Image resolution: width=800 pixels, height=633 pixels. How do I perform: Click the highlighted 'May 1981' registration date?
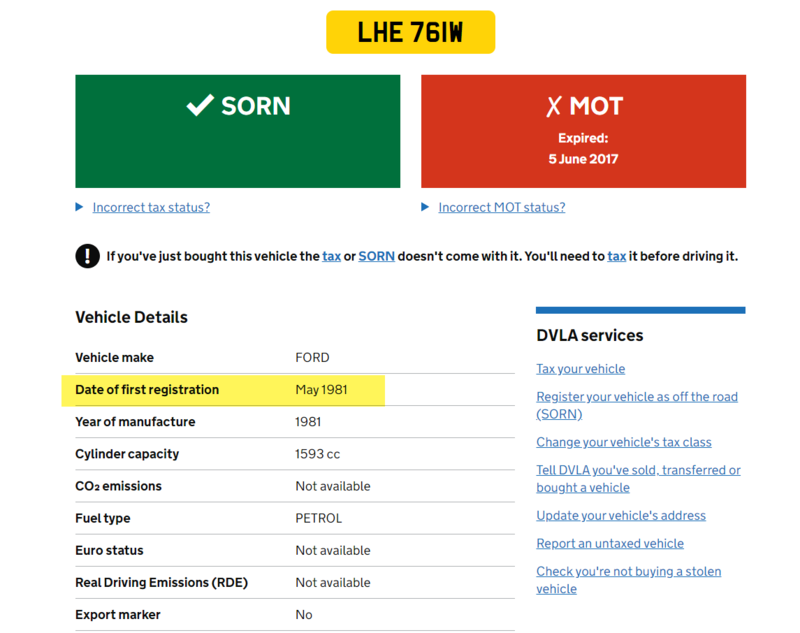click(321, 390)
